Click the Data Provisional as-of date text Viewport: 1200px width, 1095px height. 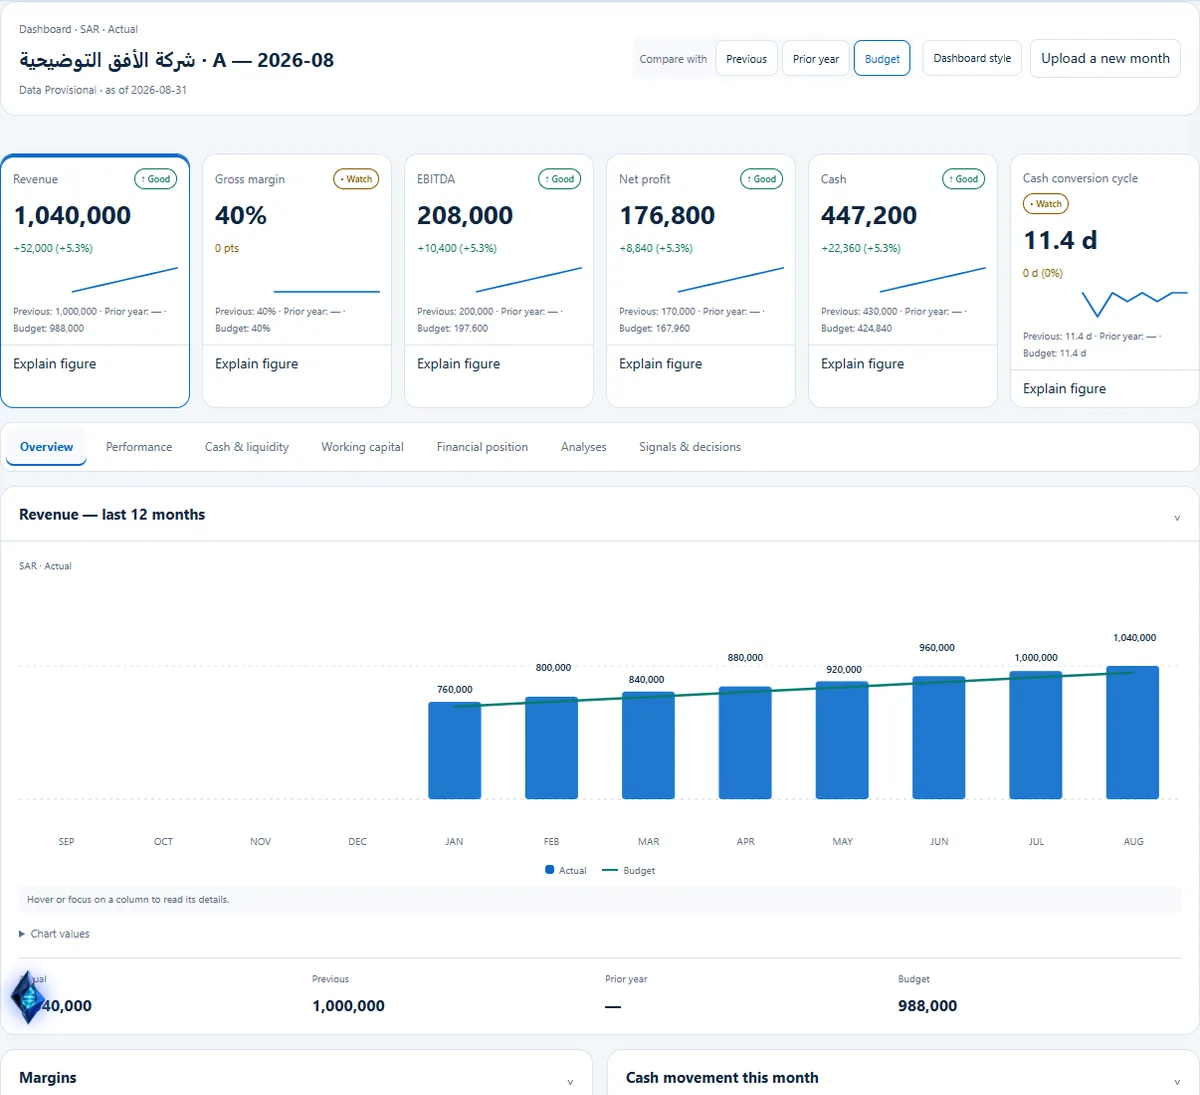point(103,90)
